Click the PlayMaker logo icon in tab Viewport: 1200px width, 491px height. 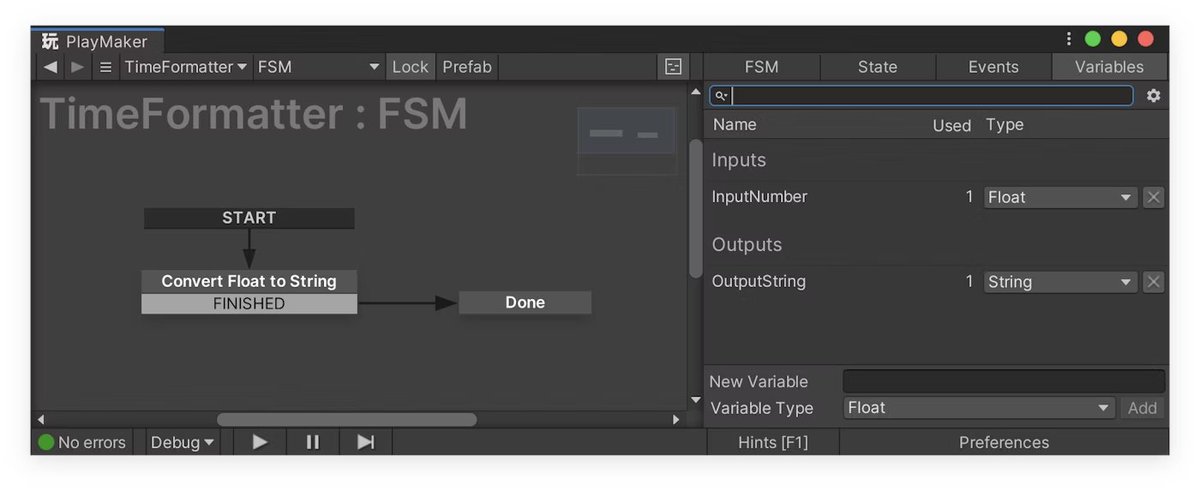(x=50, y=41)
